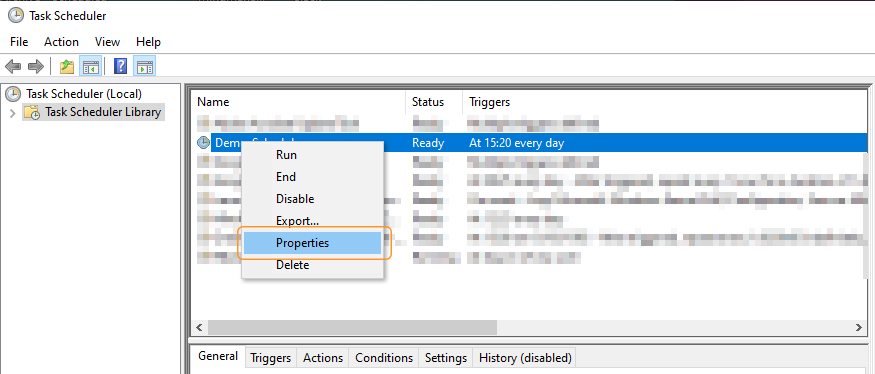The width and height of the screenshot is (875, 374).
Task: Toggle the Show/Hide Console Tree icon
Action: 90,67
